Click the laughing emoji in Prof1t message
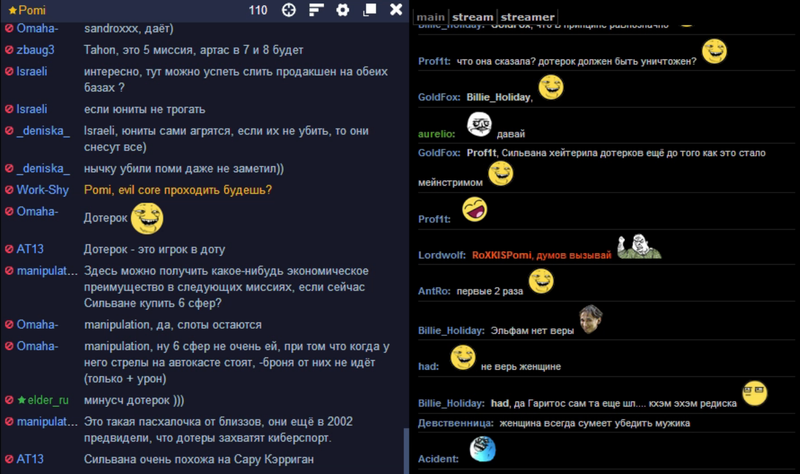The height and width of the screenshot is (474, 800). click(474, 209)
